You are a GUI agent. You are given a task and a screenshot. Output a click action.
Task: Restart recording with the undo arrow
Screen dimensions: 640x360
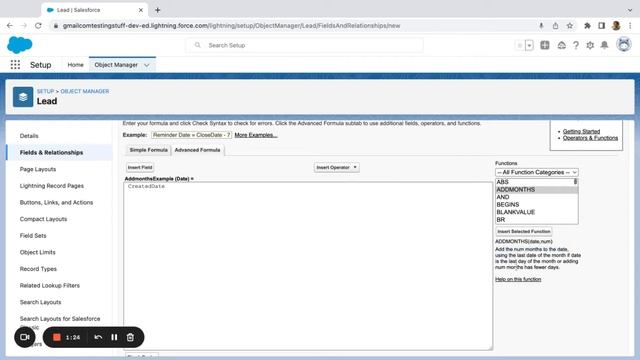pos(98,337)
